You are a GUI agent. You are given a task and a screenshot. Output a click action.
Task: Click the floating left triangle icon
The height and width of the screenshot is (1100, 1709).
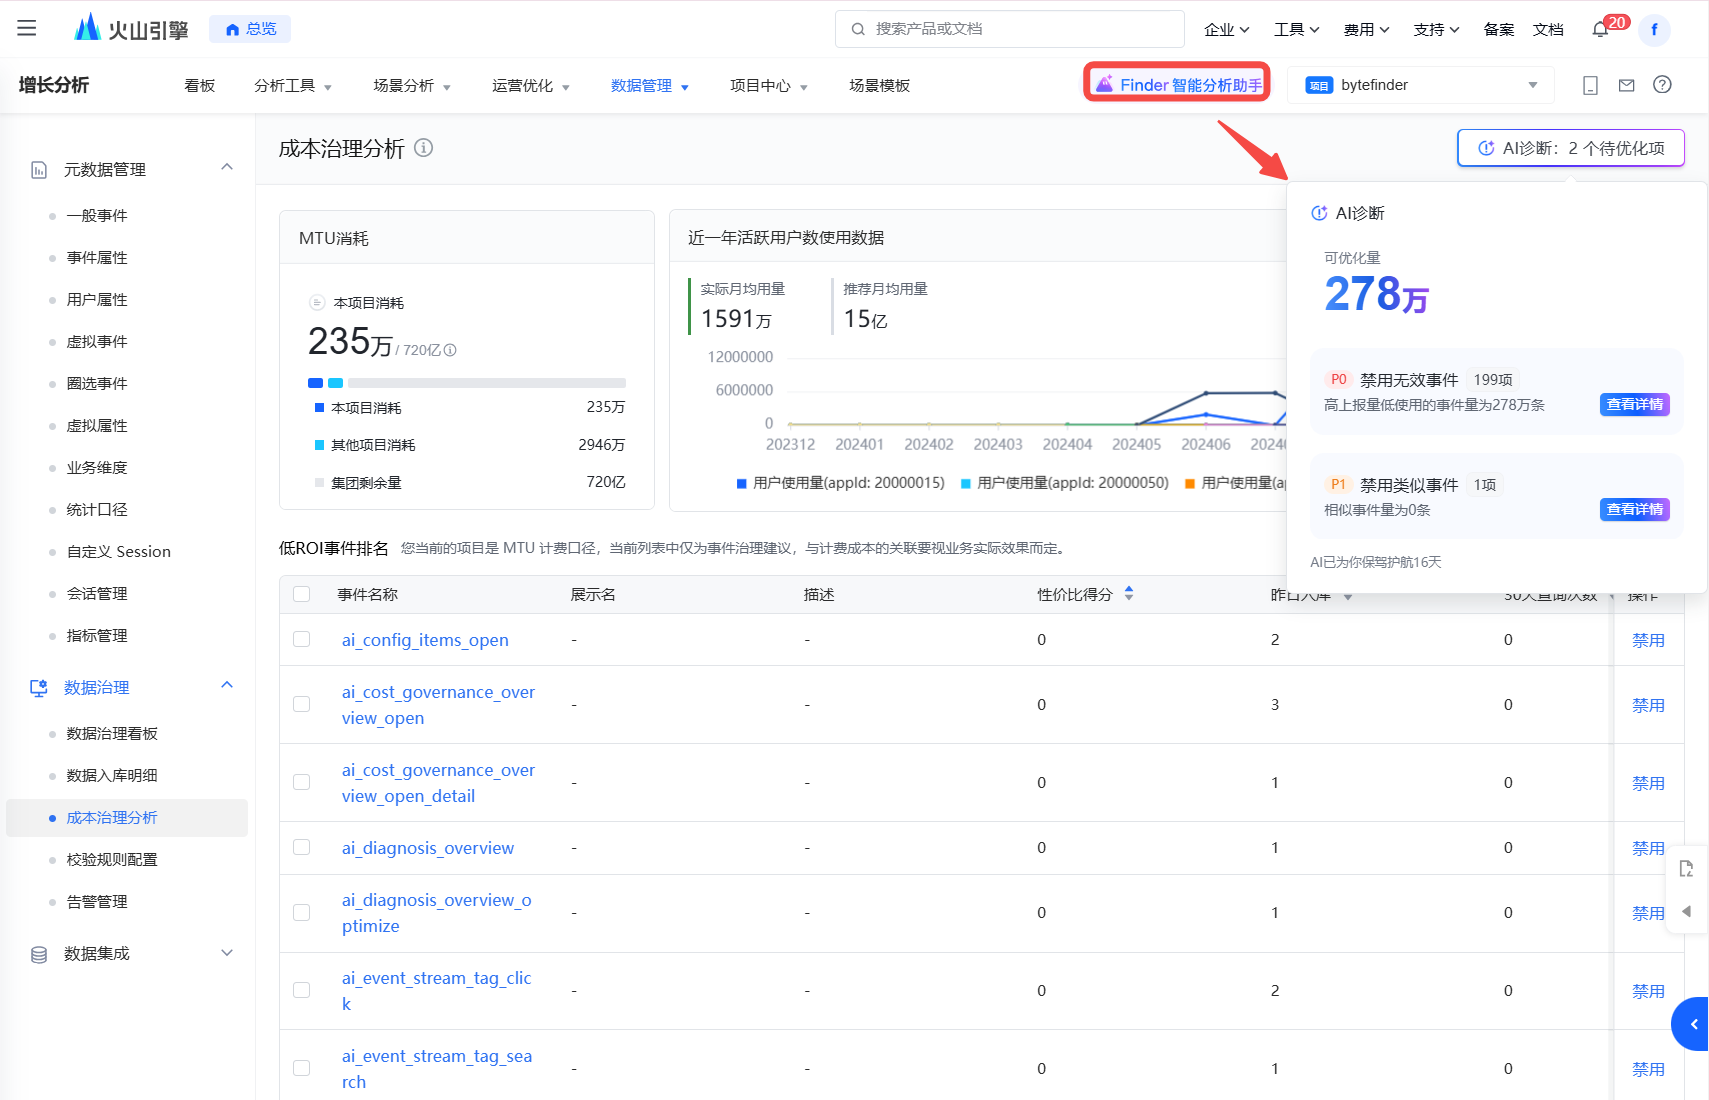click(1687, 911)
